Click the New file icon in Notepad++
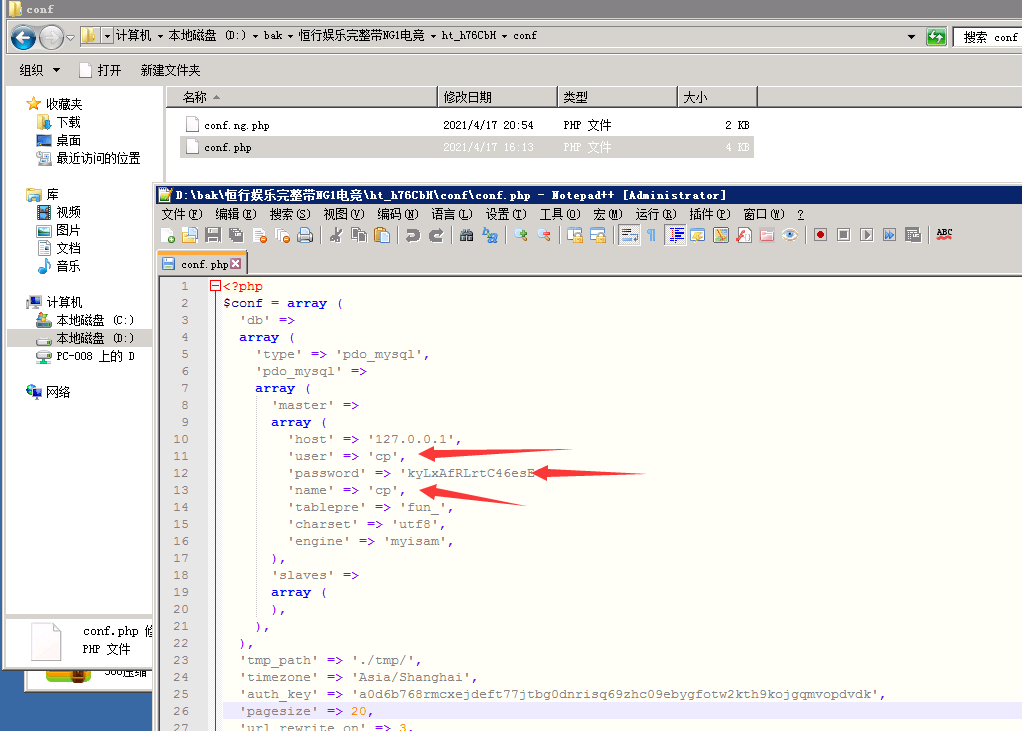Viewport: 1022px width, 731px height. pos(168,235)
